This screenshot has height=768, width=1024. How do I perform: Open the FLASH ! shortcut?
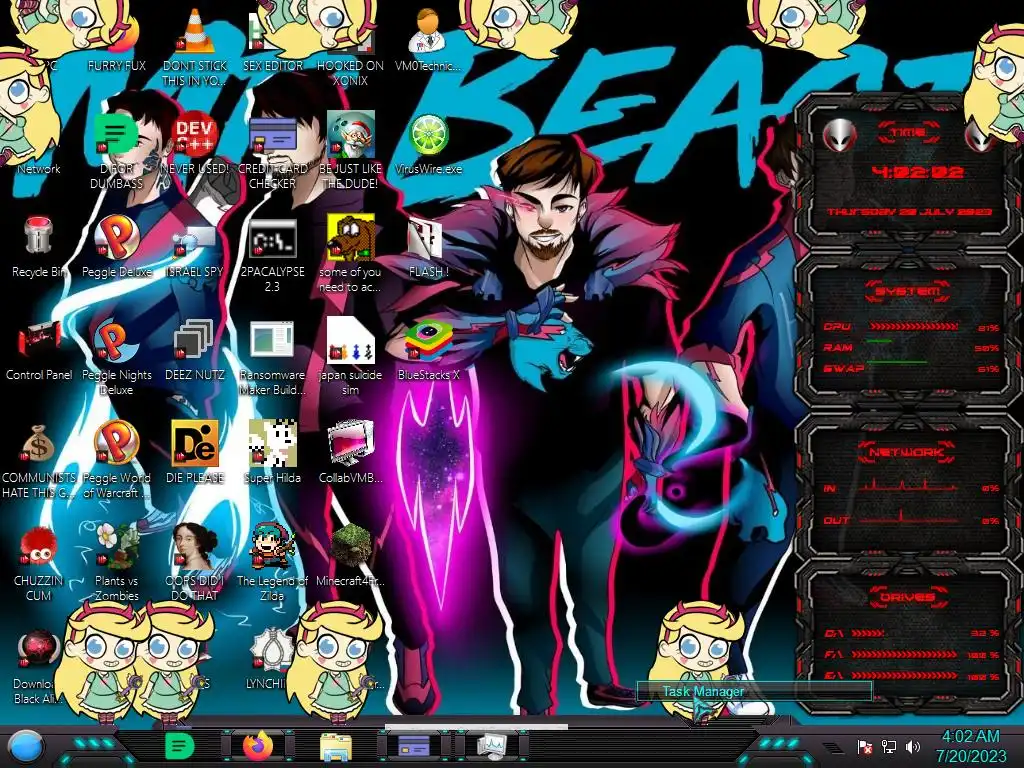(428, 247)
